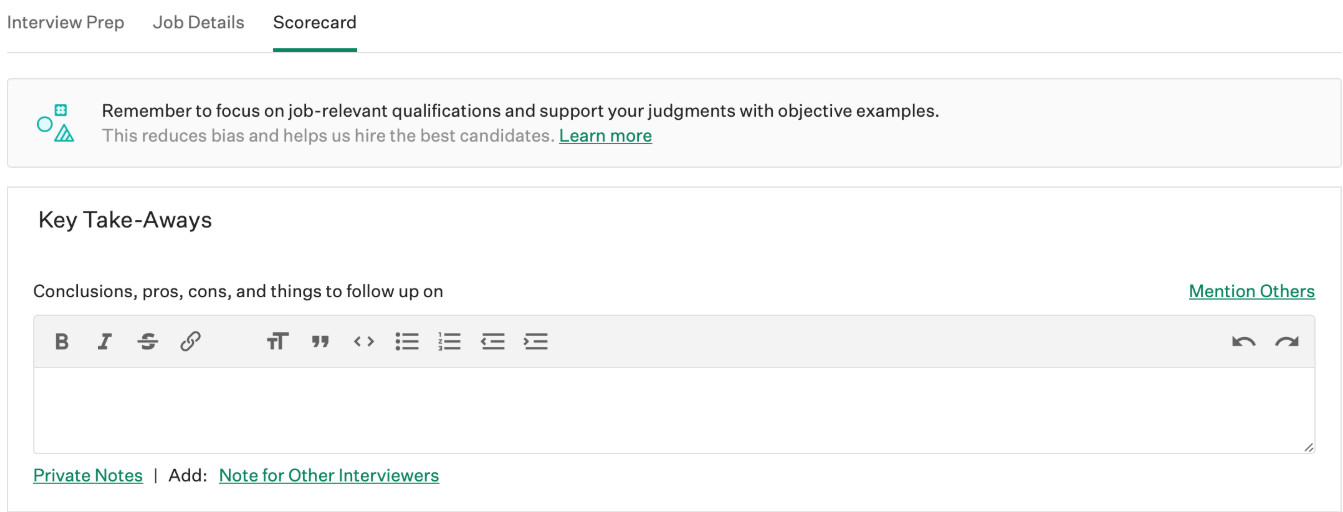Undo the last edit
This screenshot has width=1343, height=512.
point(1243,342)
